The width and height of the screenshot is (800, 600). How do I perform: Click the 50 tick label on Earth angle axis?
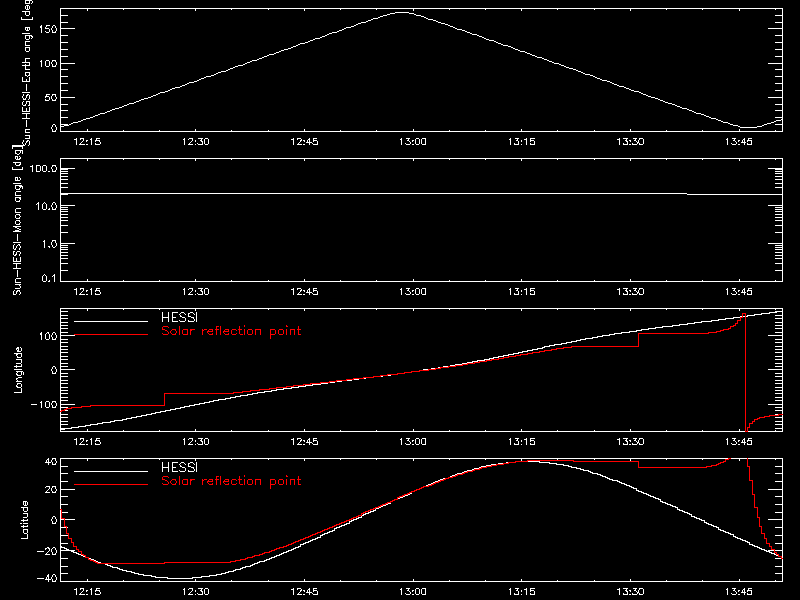coord(51,97)
